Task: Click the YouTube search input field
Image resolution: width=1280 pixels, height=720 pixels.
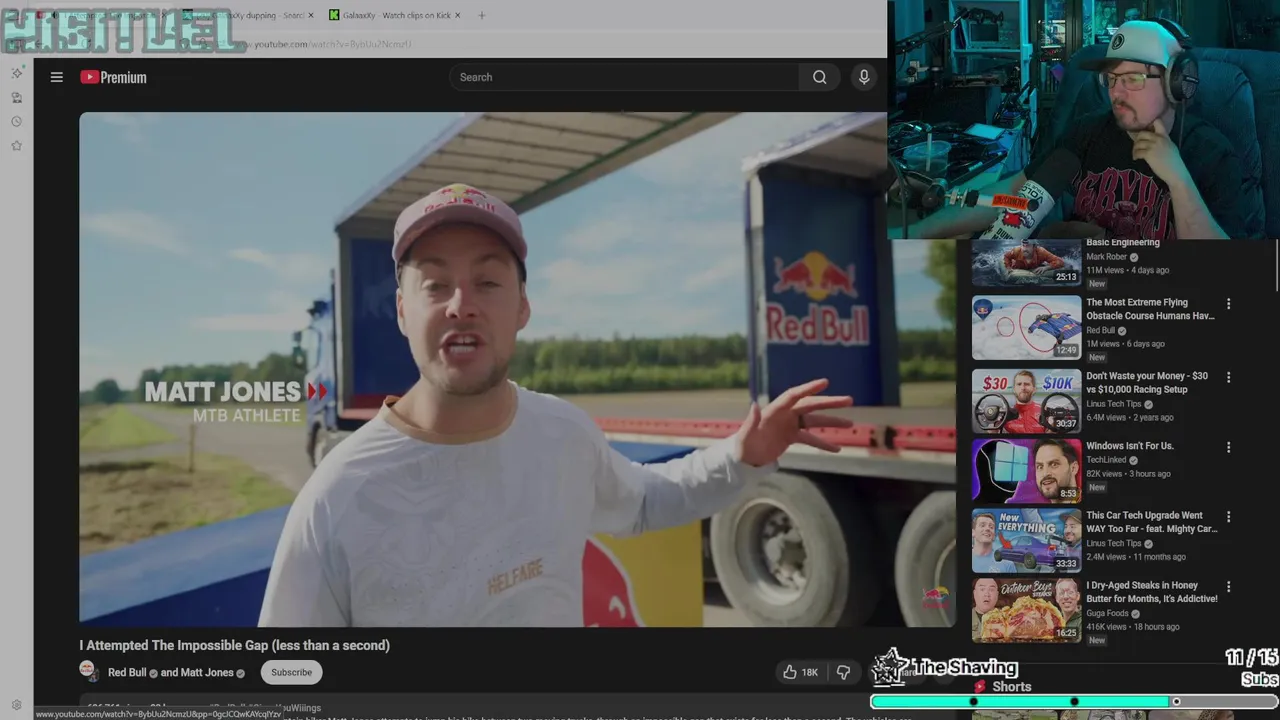Action: pos(624,77)
